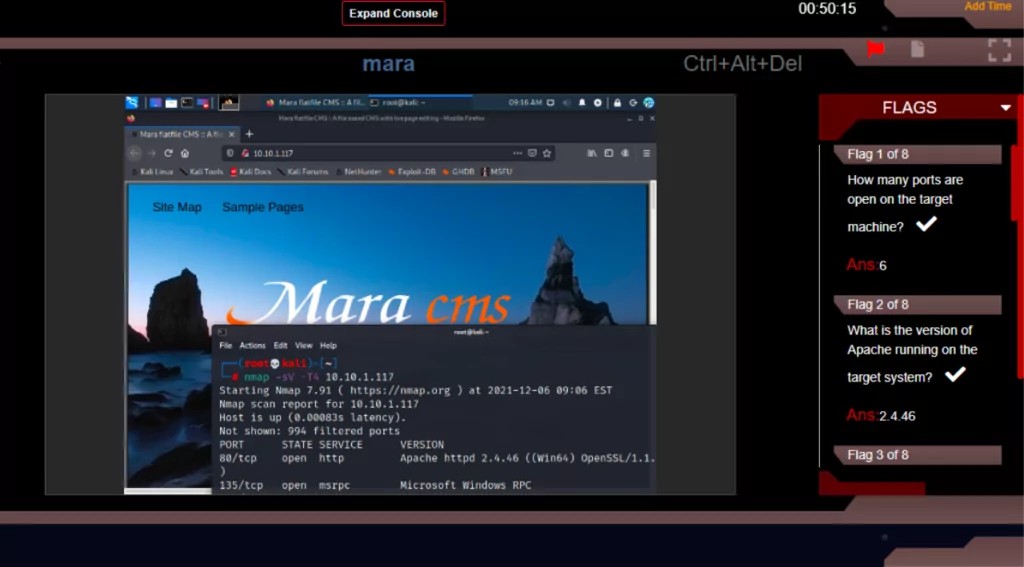
Task: Open the Firefox hamburger menu
Action: point(647,153)
